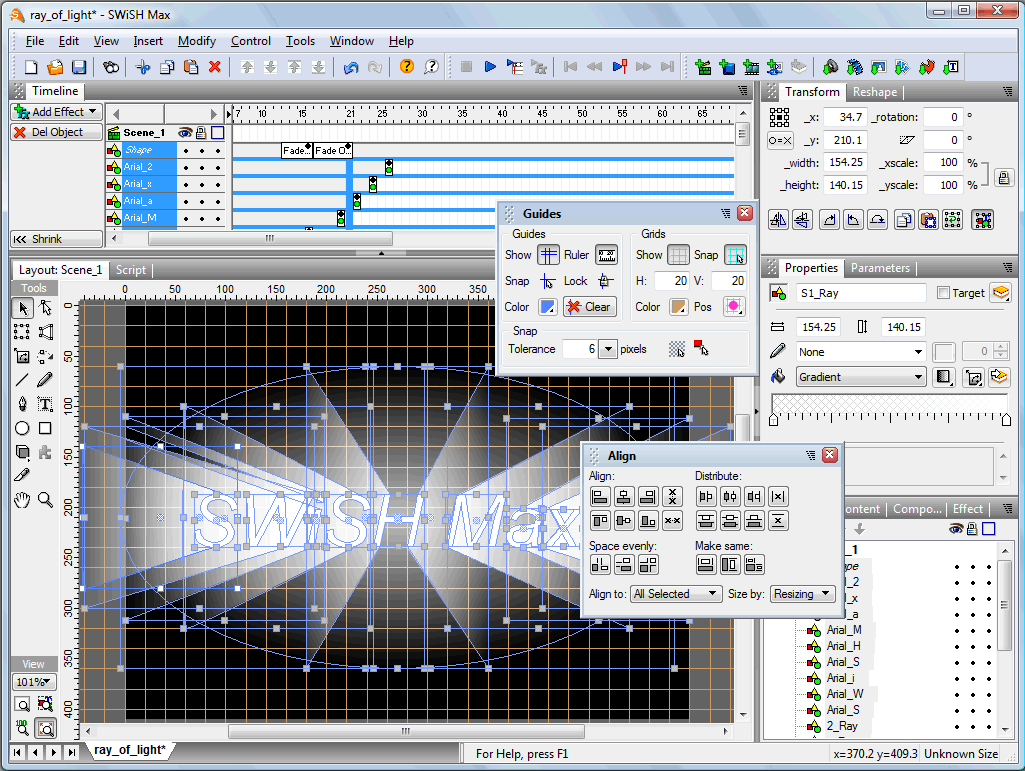Choose the Hand pan tool
The width and height of the screenshot is (1025, 771).
[x=22, y=499]
